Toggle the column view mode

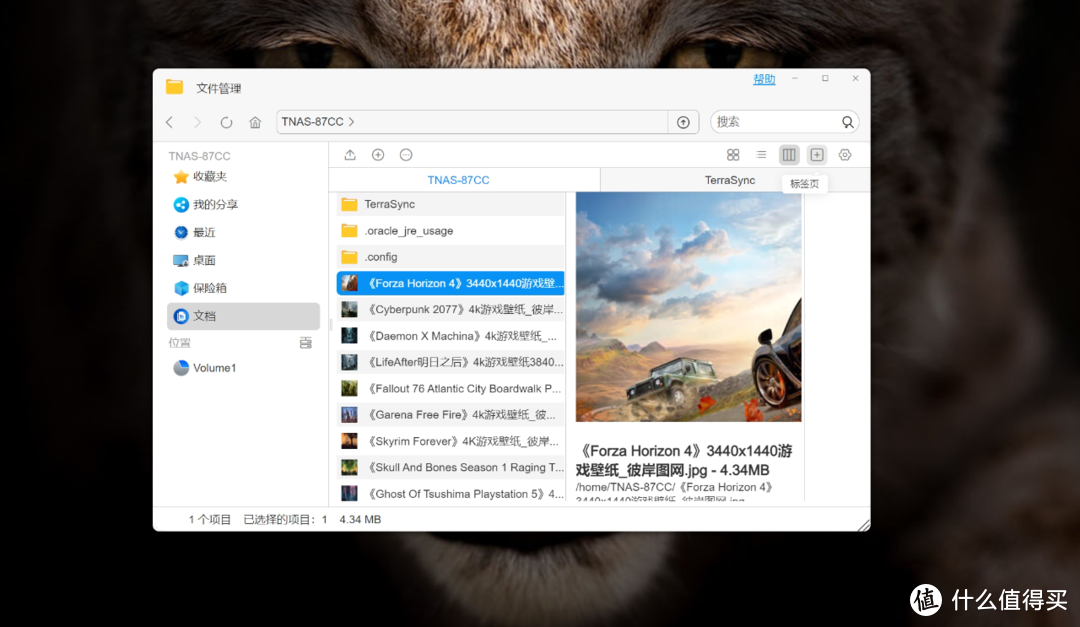[x=789, y=155]
